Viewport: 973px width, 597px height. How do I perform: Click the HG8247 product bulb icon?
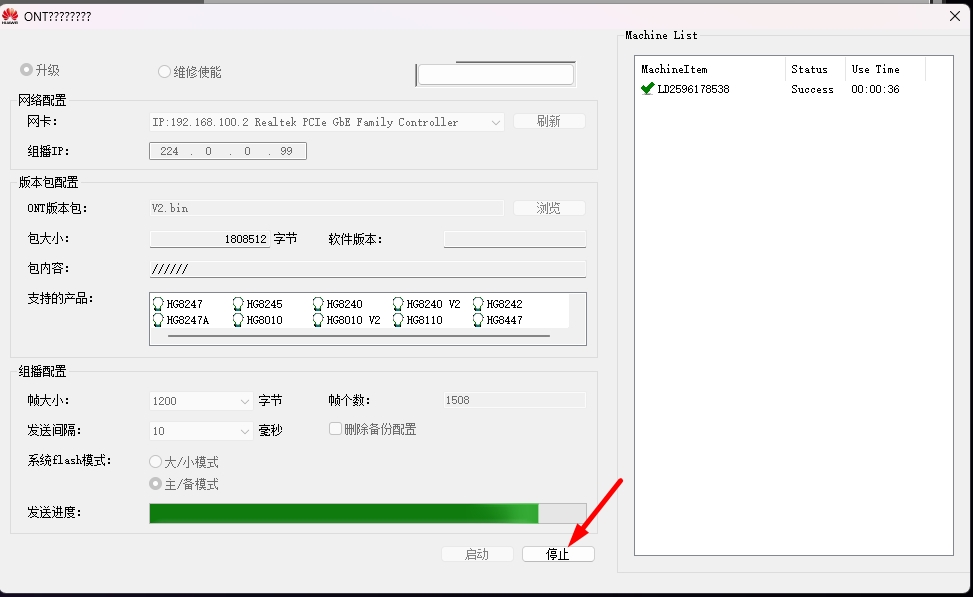point(158,304)
